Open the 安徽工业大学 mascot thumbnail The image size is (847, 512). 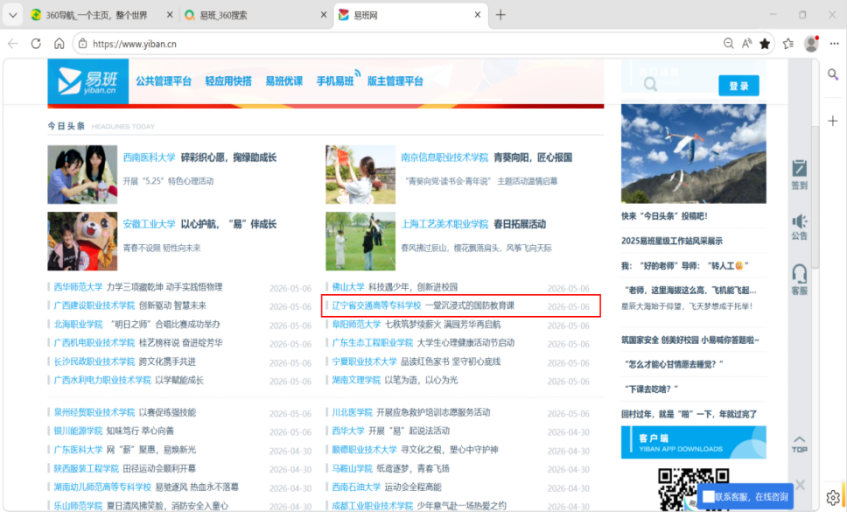(x=82, y=241)
